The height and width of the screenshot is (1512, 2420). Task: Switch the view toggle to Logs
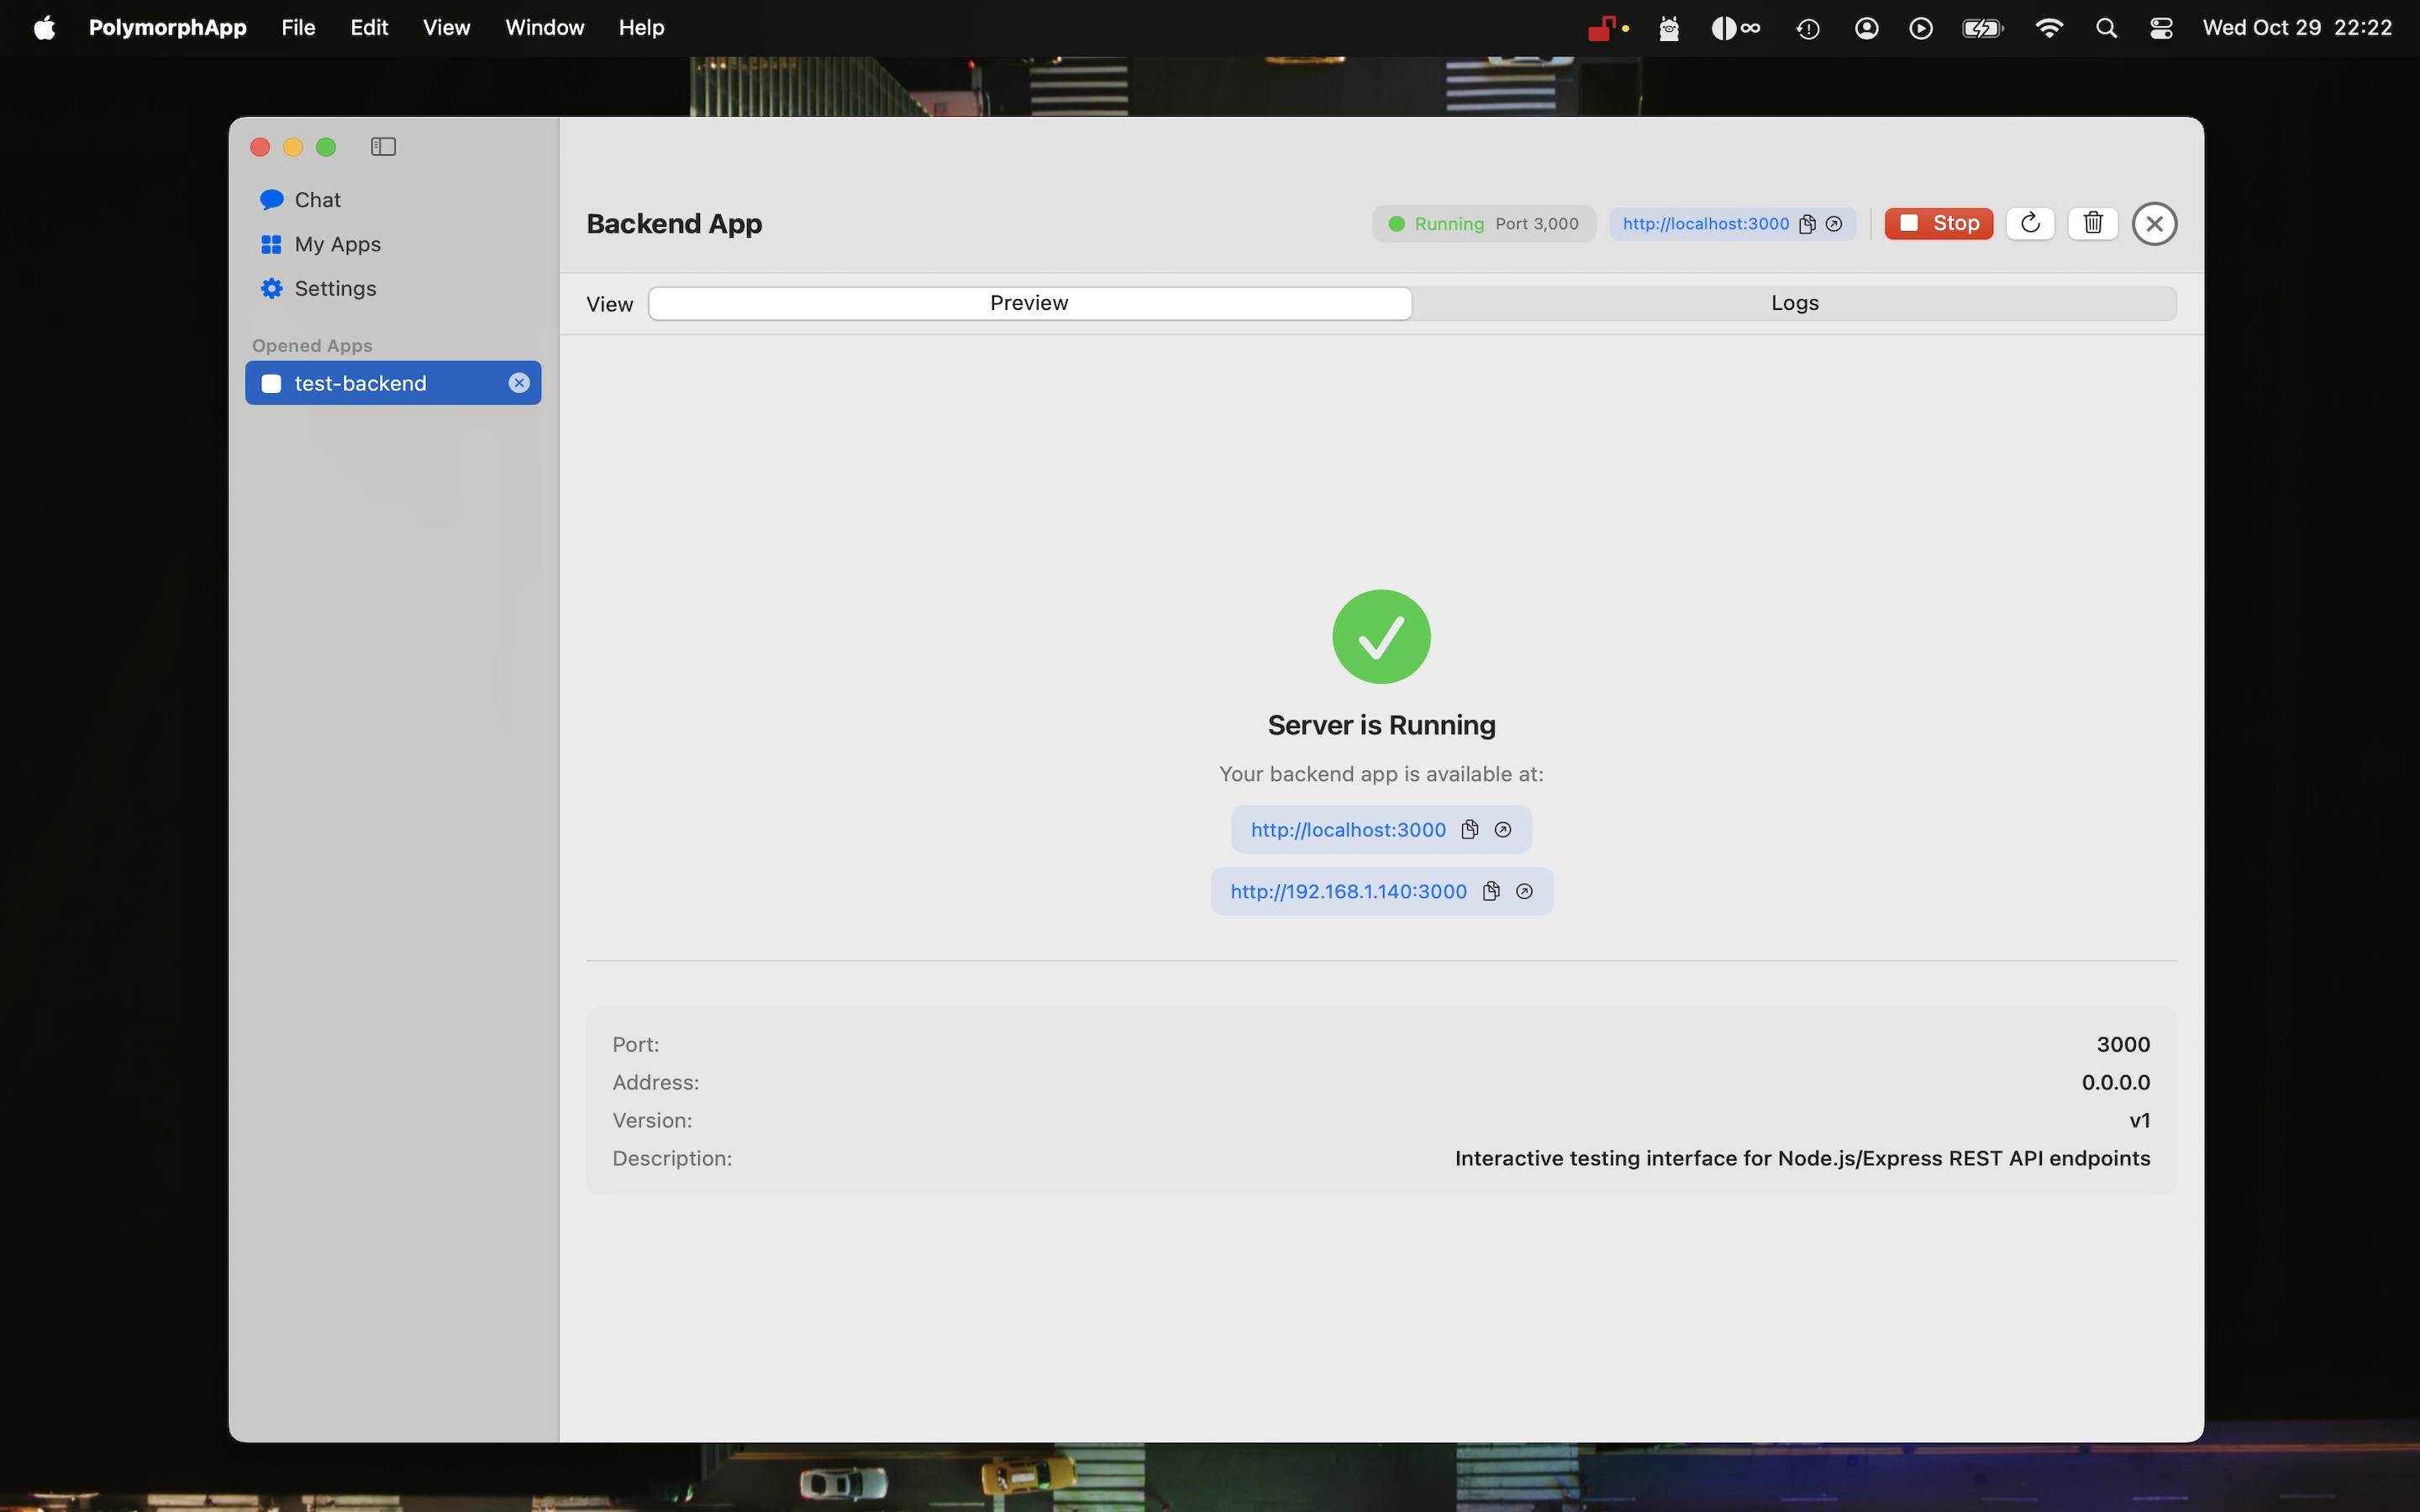coord(1794,302)
